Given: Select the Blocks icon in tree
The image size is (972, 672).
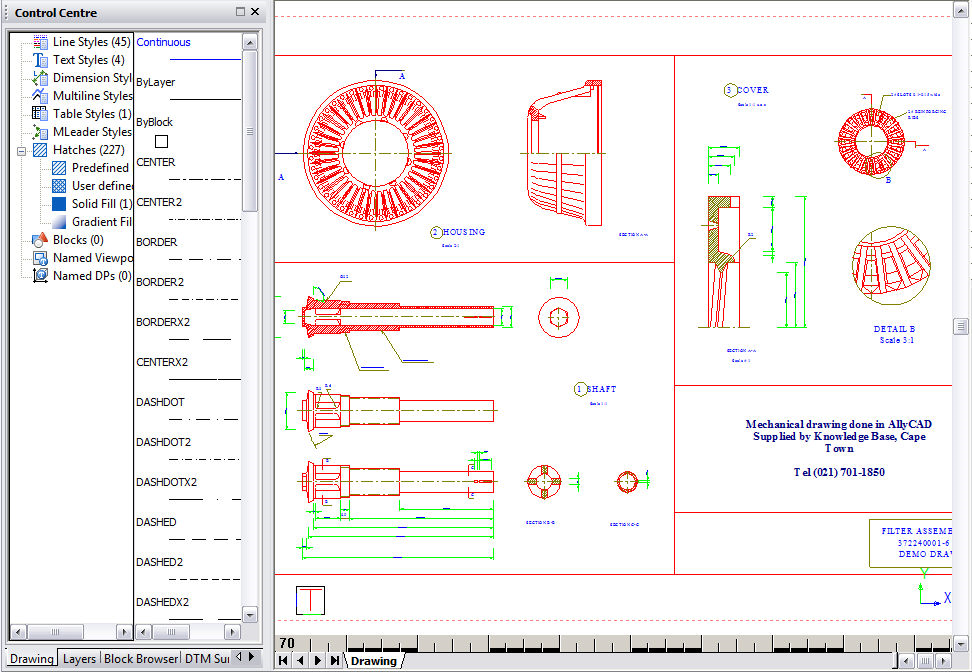Looking at the screenshot, I should pyautogui.click(x=40, y=240).
